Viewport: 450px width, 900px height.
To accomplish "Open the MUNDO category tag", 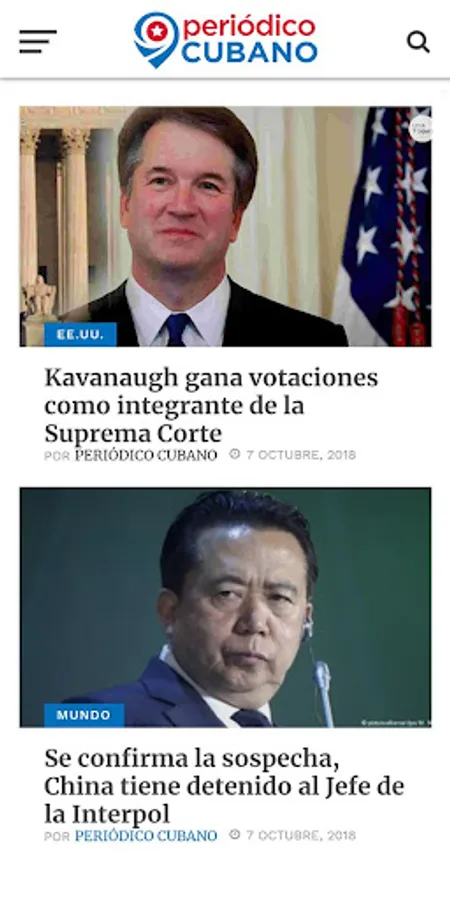I will pos(84,715).
